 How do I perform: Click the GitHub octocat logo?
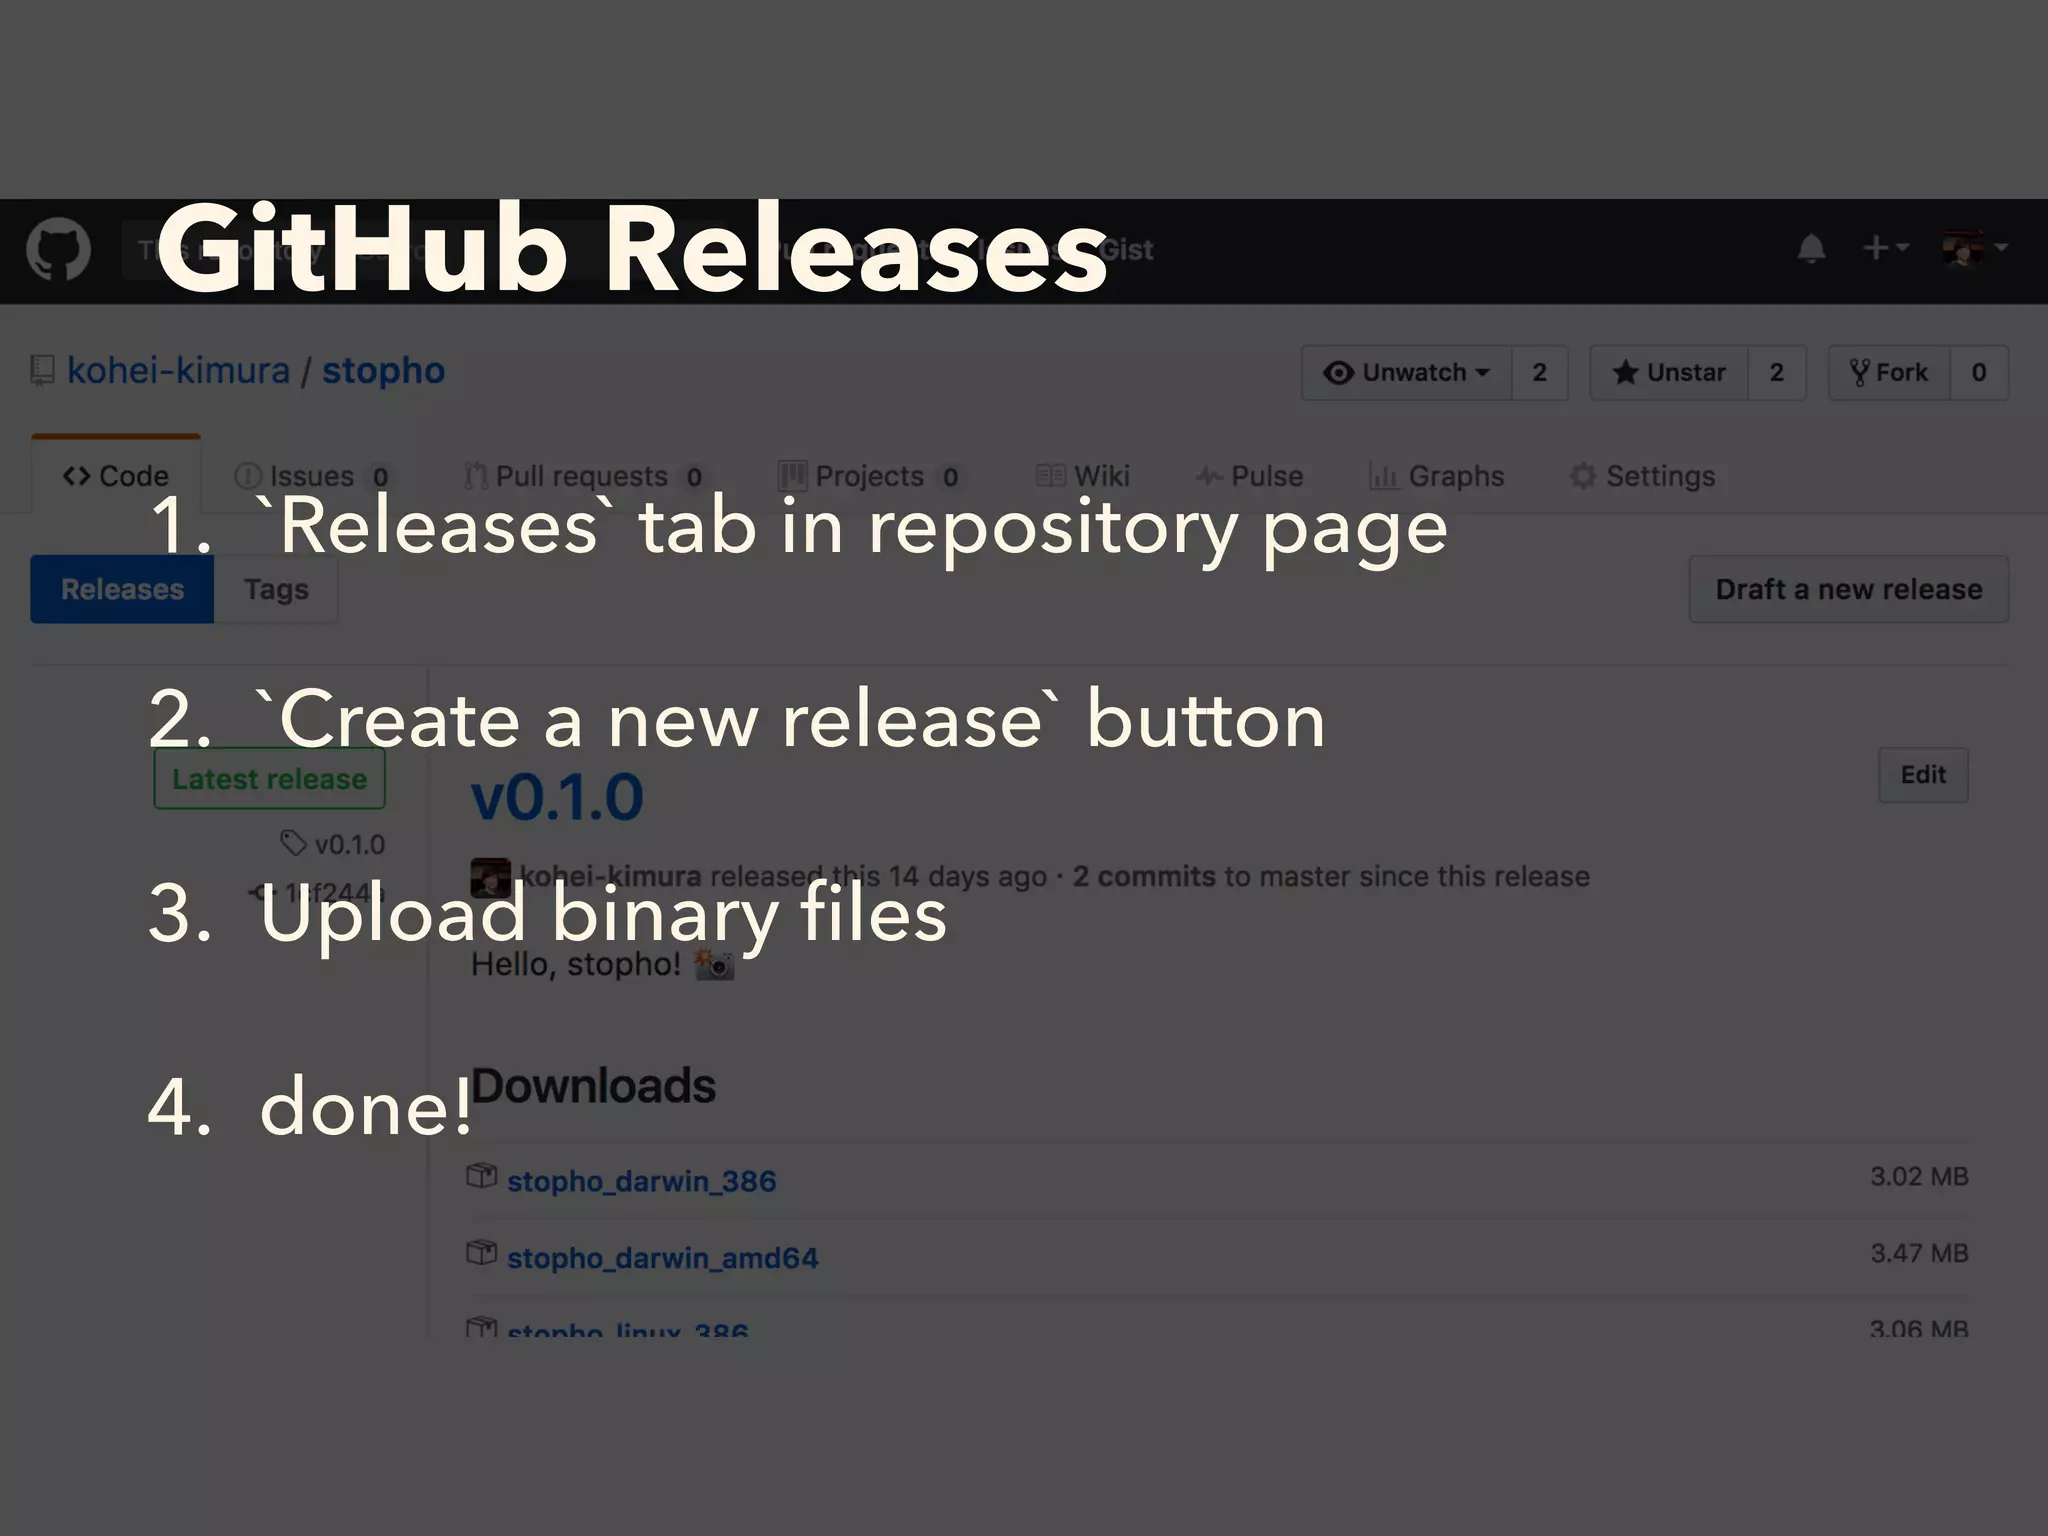click(x=58, y=250)
